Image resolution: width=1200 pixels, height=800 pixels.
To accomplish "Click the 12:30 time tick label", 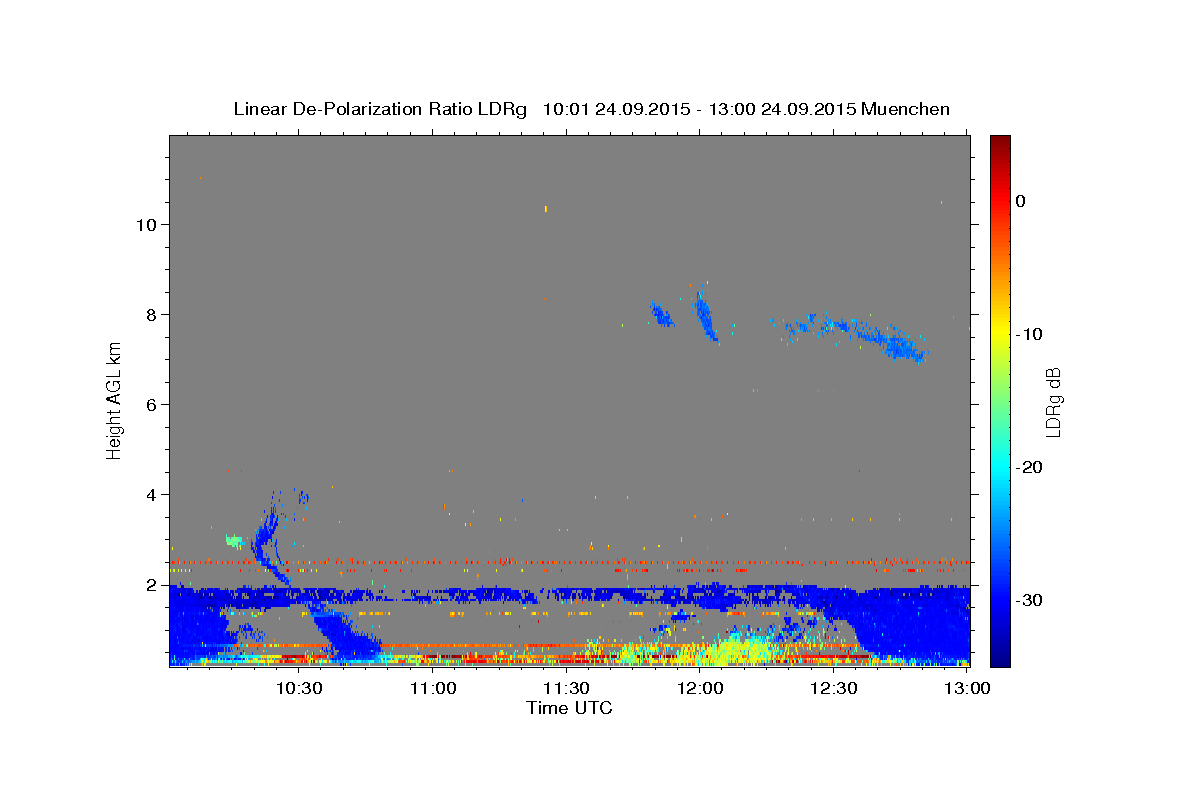I will 833,688.
